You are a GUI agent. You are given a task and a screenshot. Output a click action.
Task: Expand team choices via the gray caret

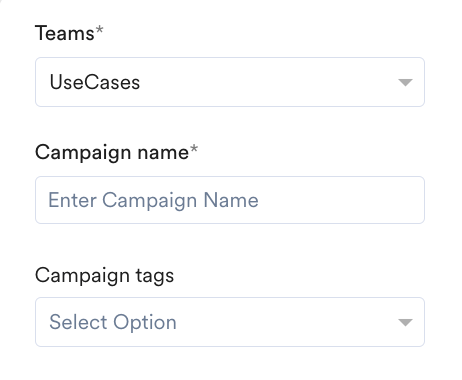pos(405,82)
